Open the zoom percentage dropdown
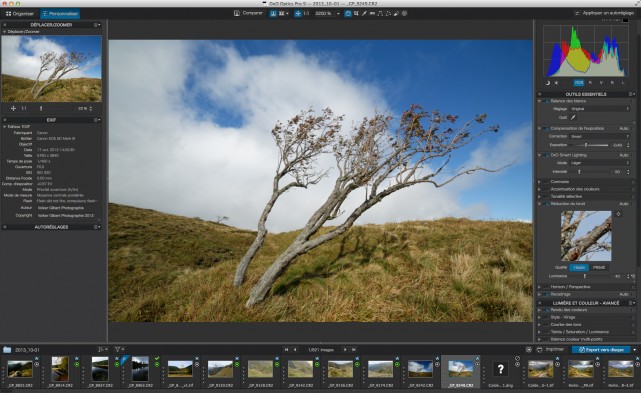The width and height of the screenshot is (641, 393). pyautogui.click(x=338, y=13)
